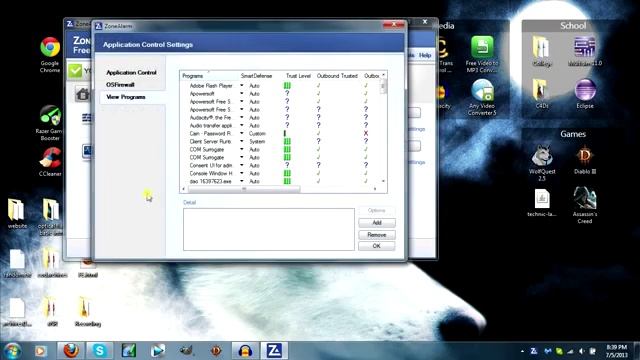Click the down arrow of programs list scrollbar

(x=383, y=181)
